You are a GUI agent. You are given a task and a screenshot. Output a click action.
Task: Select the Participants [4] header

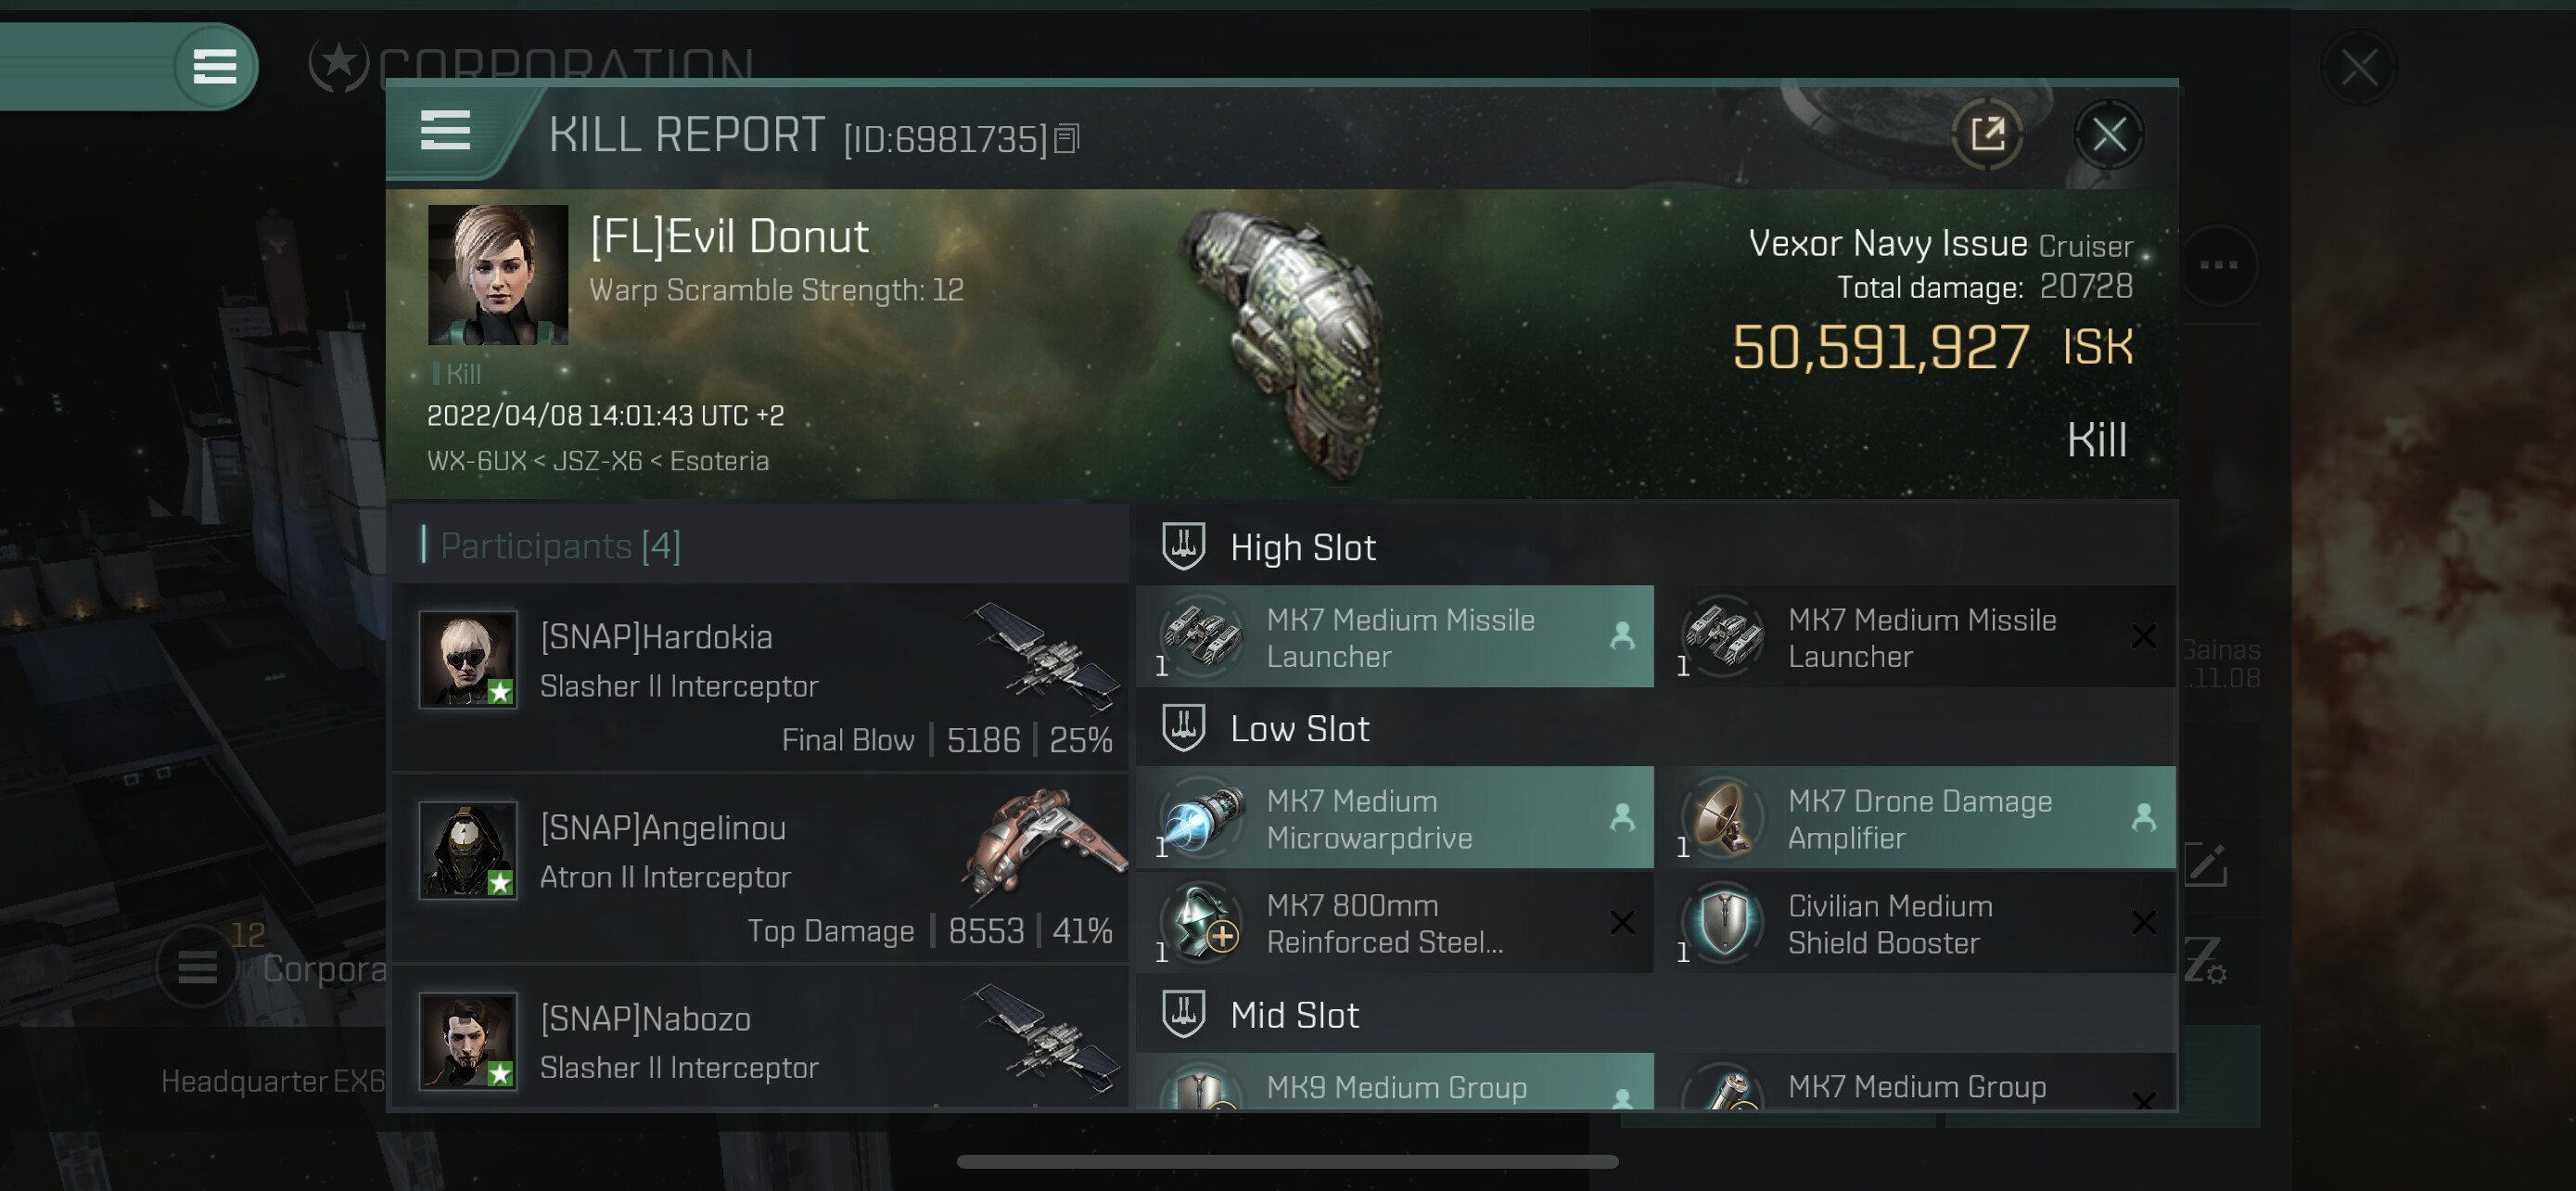coord(560,546)
